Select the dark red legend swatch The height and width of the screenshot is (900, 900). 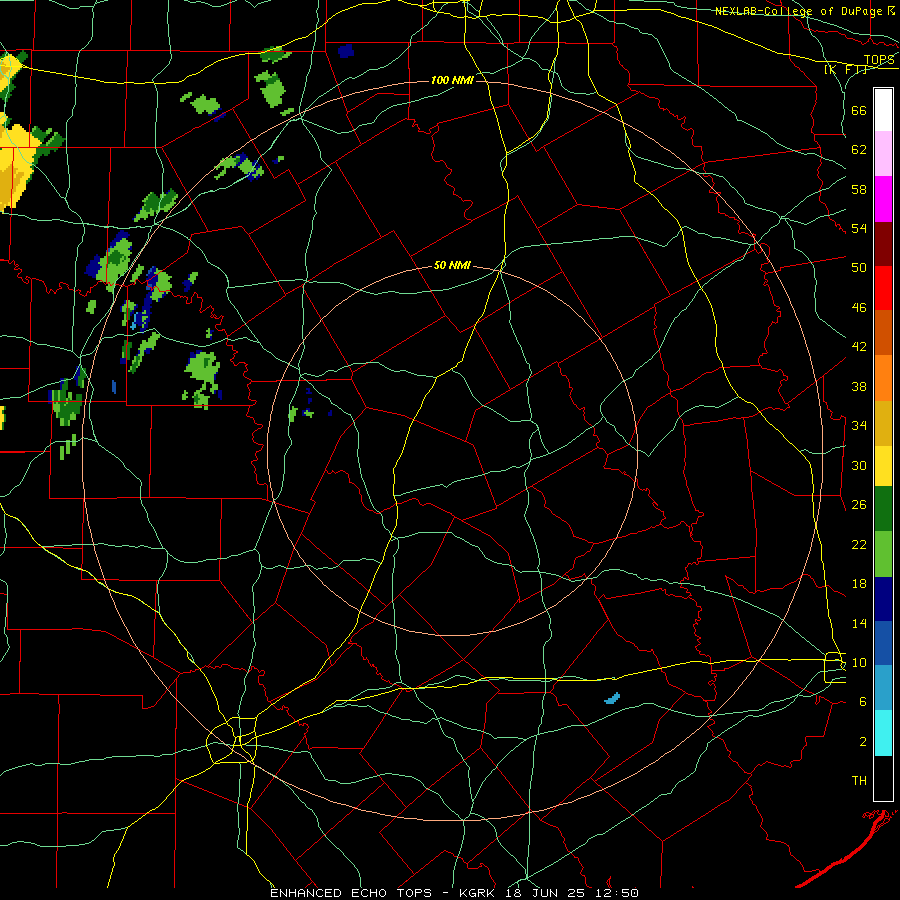883,244
